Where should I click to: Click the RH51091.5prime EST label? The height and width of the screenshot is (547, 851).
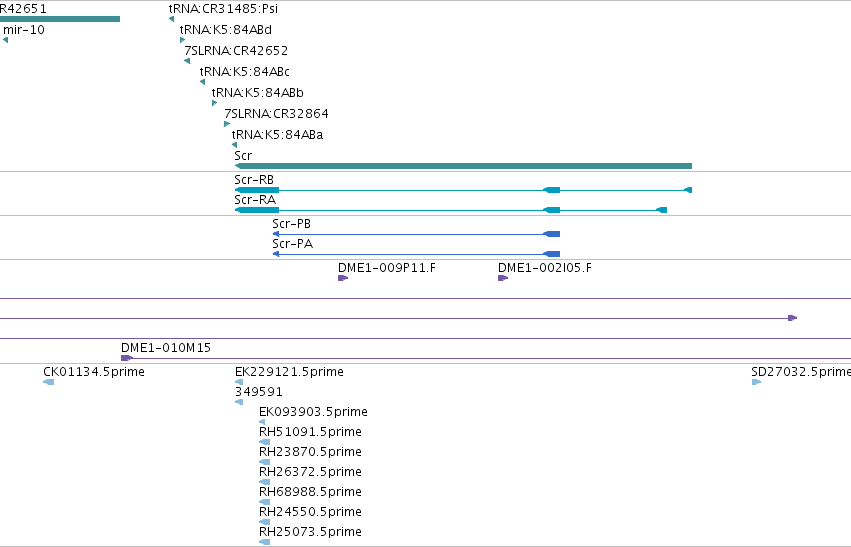(310, 431)
